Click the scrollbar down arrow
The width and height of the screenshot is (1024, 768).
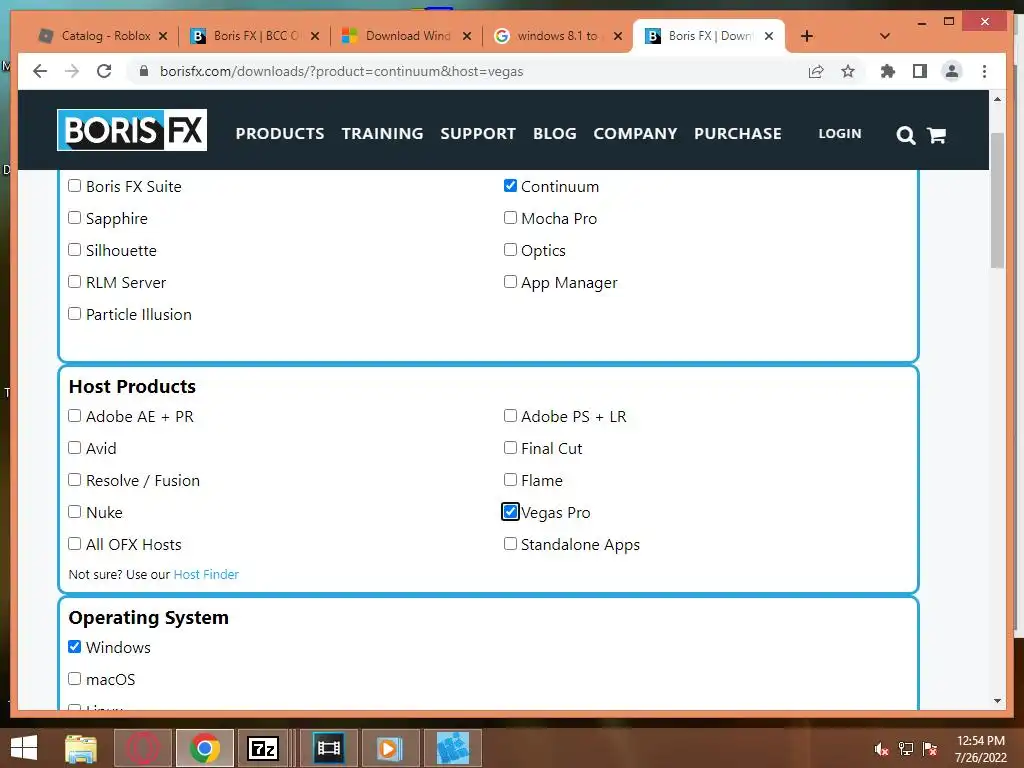tap(997, 701)
